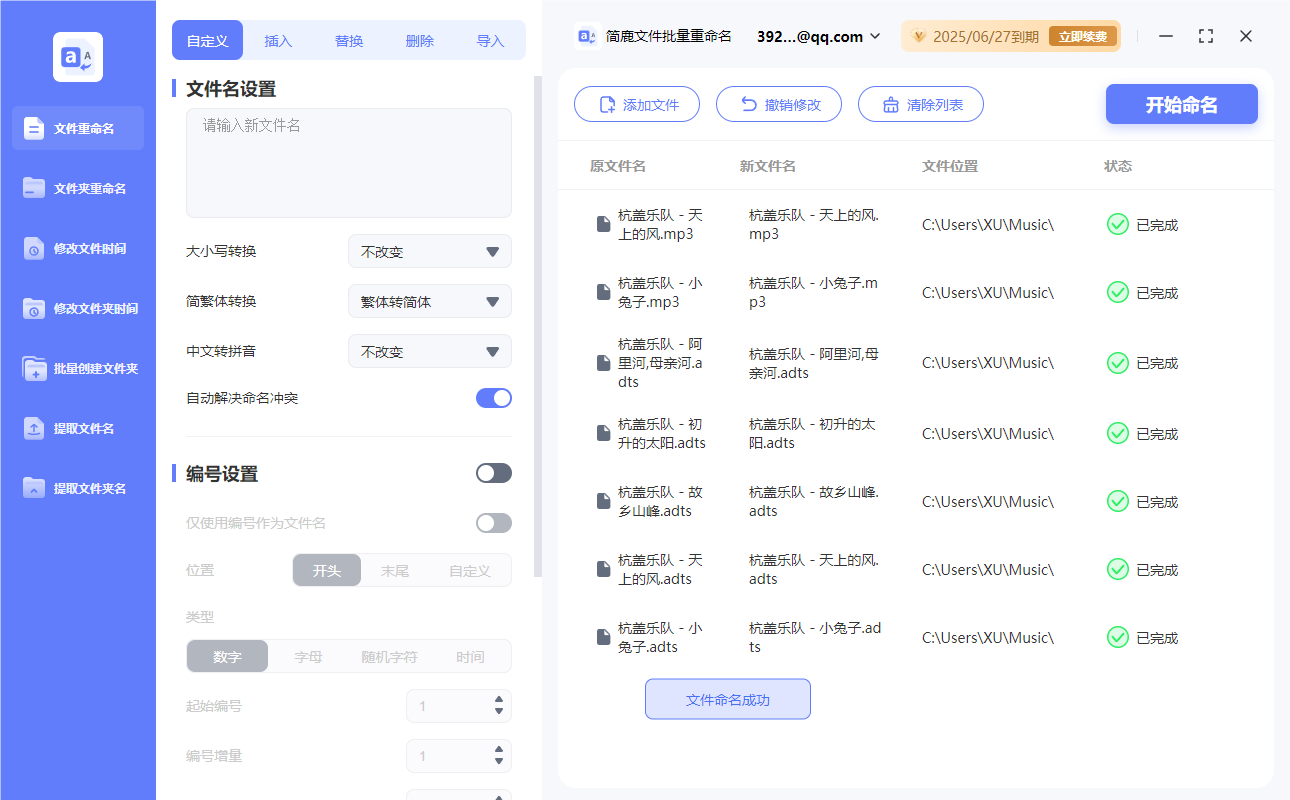Open the 提取文件名 sidebar tool
The width and height of the screenshot is (1290, 800).
tap(77, 428)
